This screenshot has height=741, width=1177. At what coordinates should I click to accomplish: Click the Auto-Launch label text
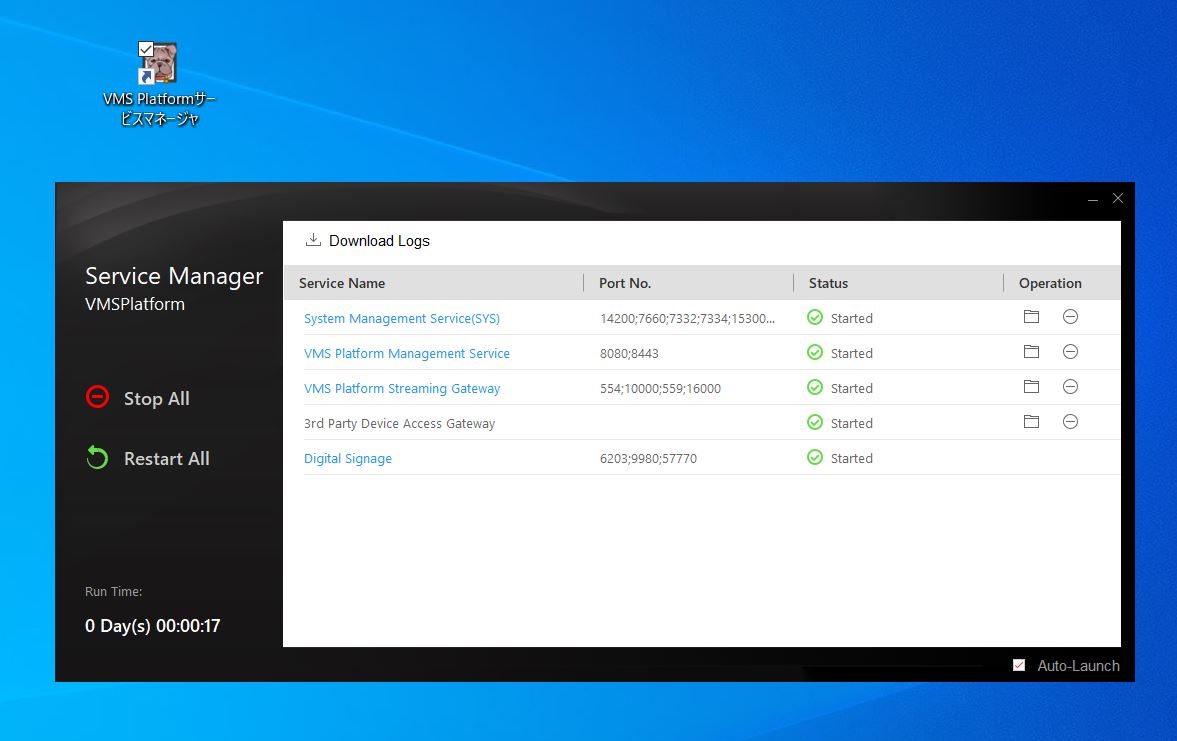tap(1078, 666)
